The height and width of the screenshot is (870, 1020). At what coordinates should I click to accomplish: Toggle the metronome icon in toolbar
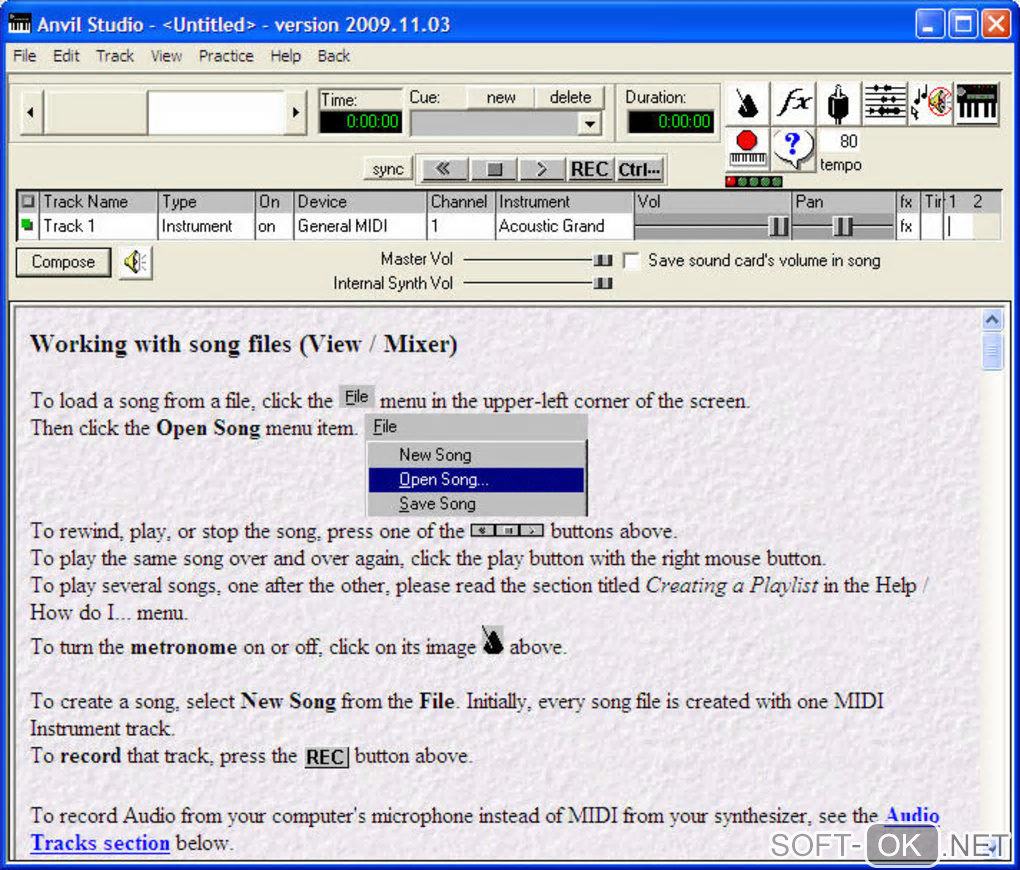point(747,104)
